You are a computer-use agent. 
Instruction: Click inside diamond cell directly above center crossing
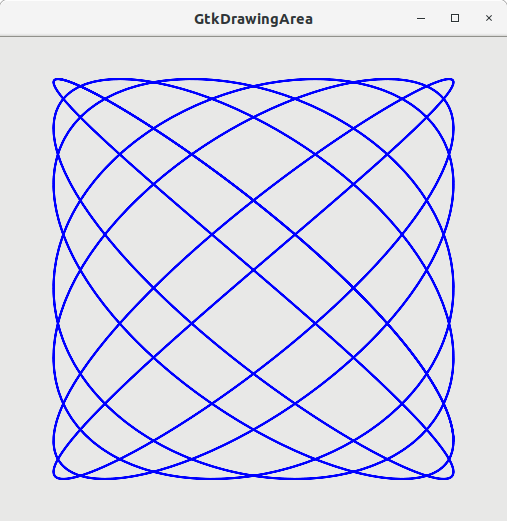click(254, 235)
